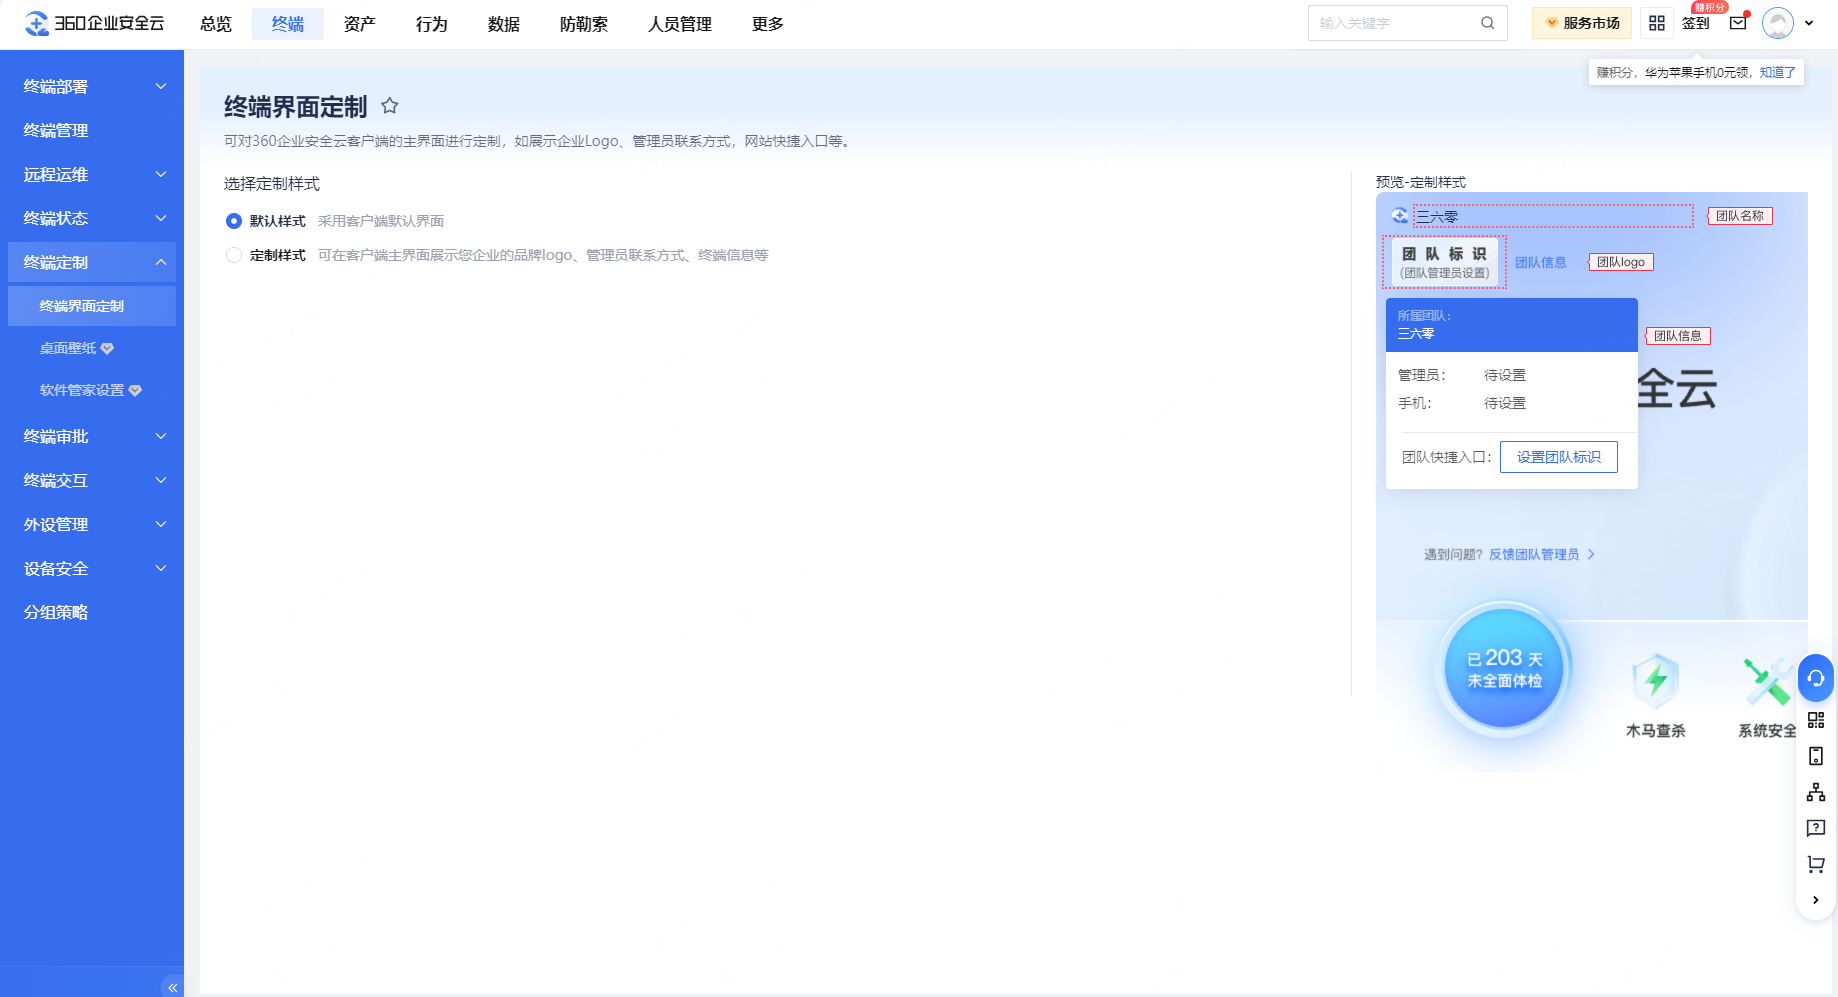This screenshot has width=1838, height=997.
Task: Switch to the 防勒索 top menu tab
Action: click(x=583, y=24)
